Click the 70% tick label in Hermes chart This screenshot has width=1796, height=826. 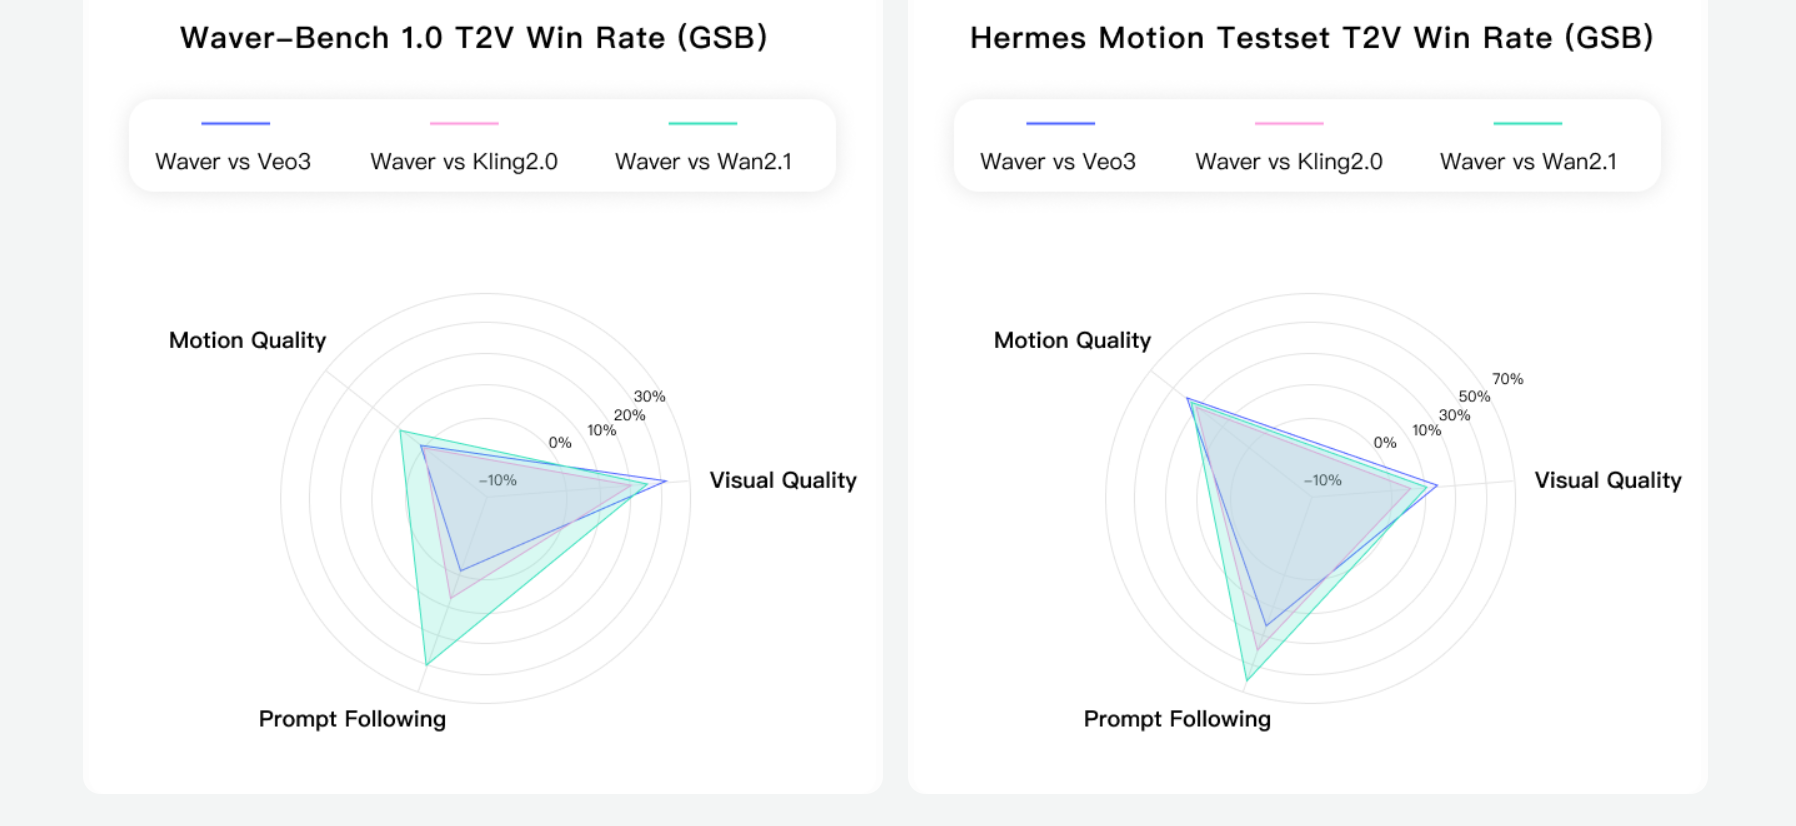pos(1507,379)
